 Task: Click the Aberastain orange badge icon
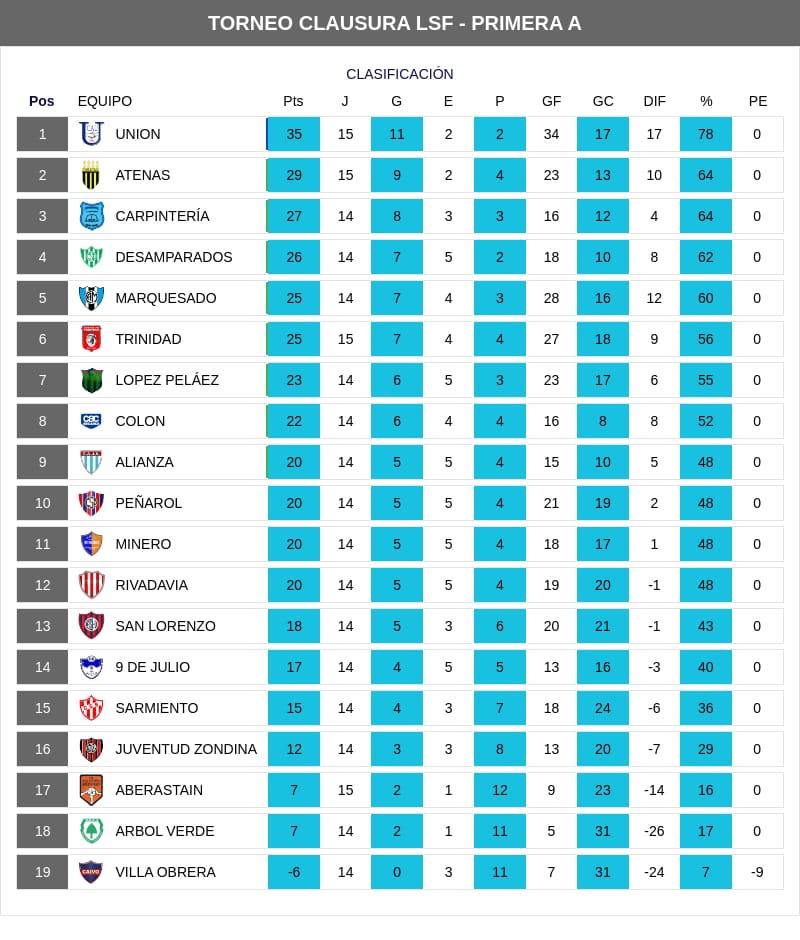tap(92, 790)
